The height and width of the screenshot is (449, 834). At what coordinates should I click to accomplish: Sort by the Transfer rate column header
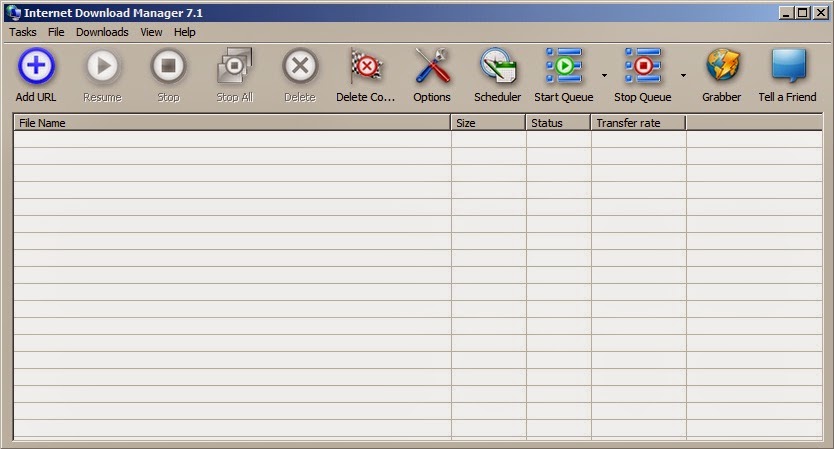click(x=638, y=123)
